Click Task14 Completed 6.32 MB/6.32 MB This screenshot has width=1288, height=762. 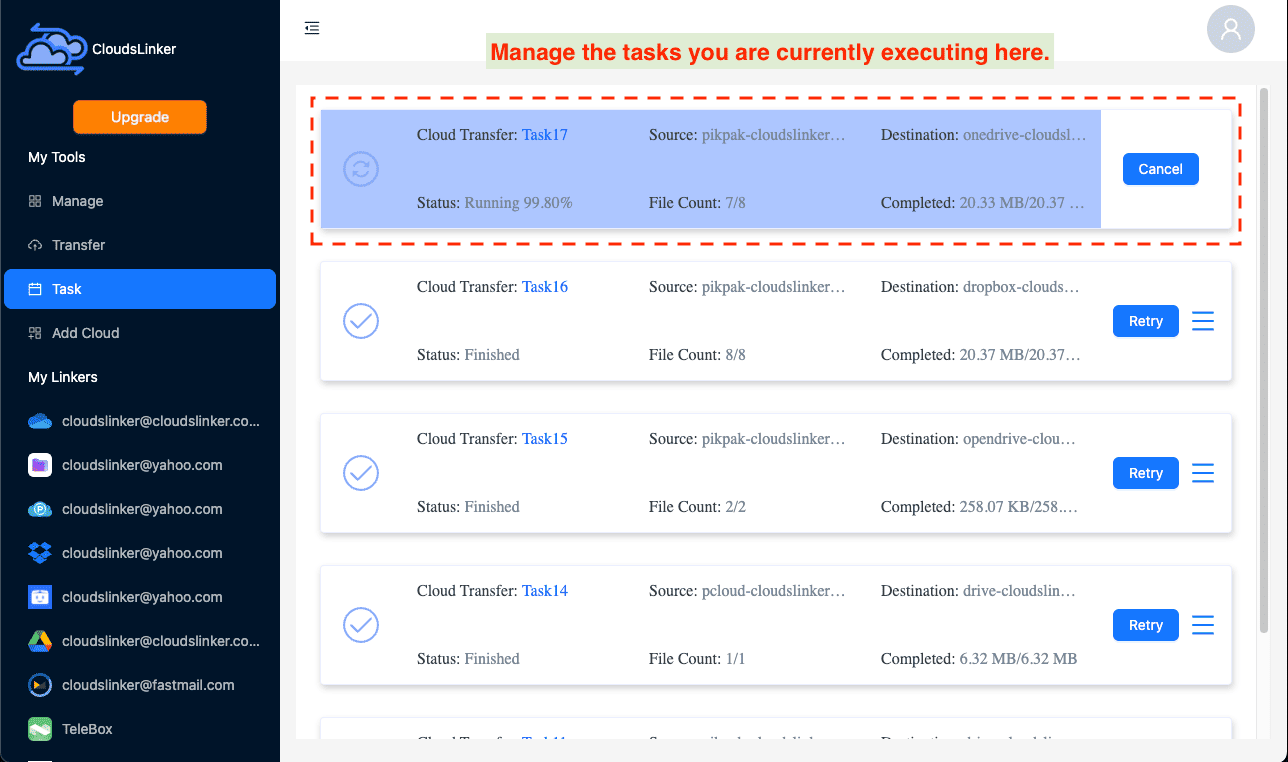(x=979, y=659)
